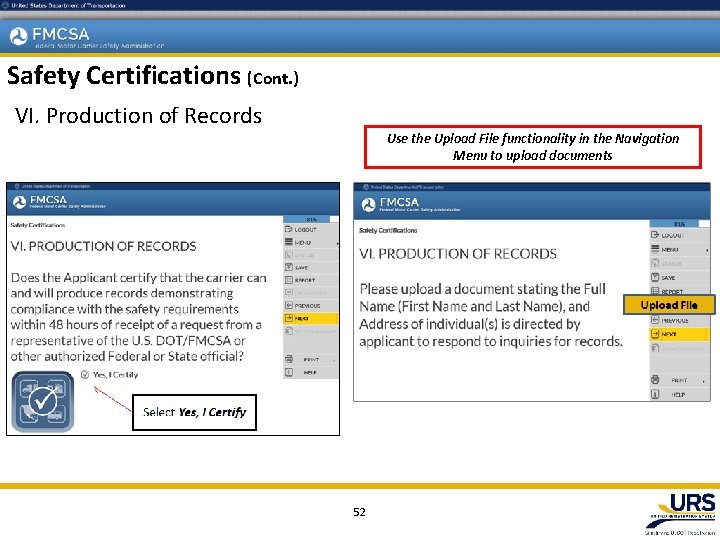Open Report in the left screenshot's navigation menu
The height and width of the screenshot is (540, 720).
point(311,280)
